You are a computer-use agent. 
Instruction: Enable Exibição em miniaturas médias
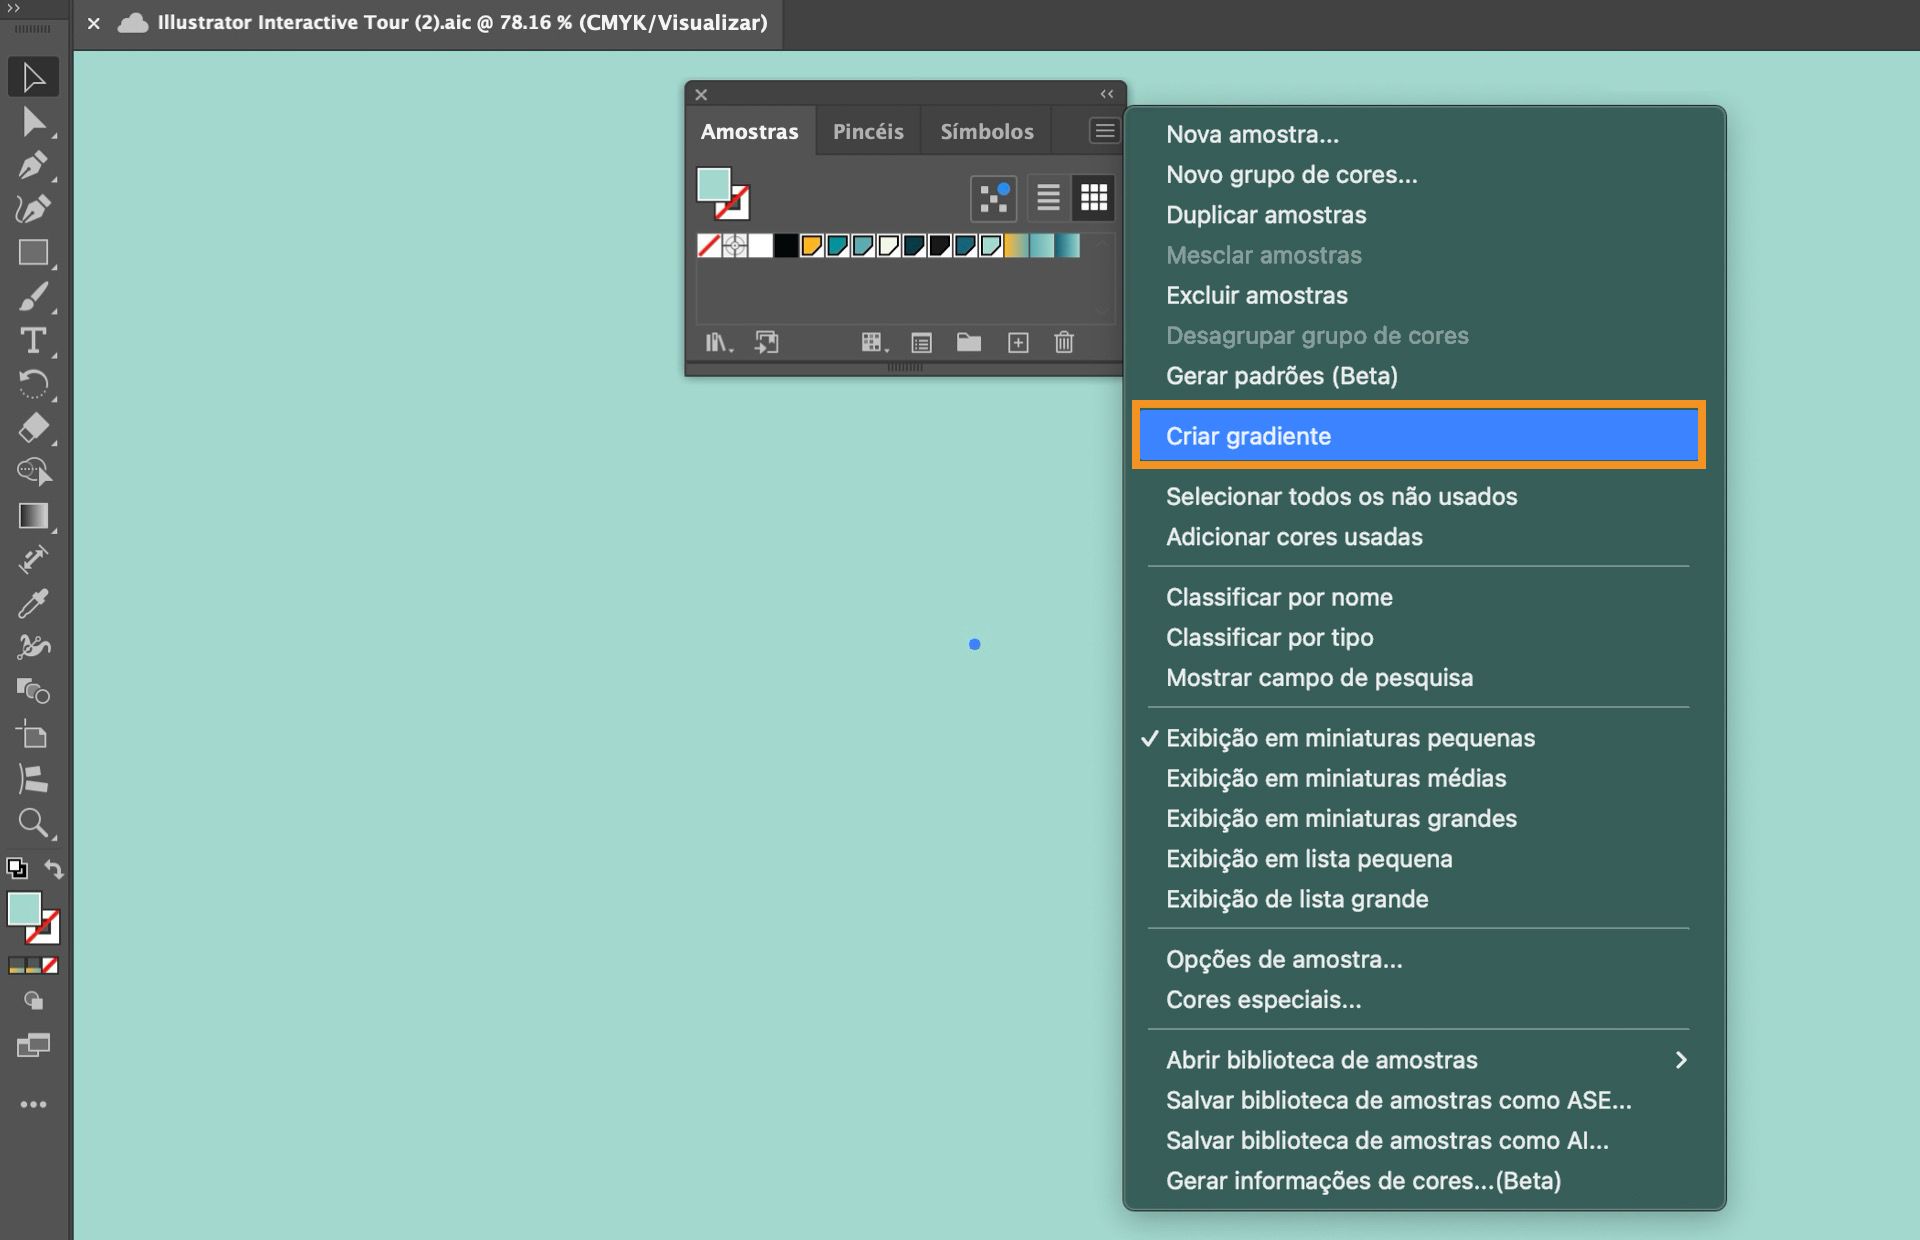[x=1335, y=778]
